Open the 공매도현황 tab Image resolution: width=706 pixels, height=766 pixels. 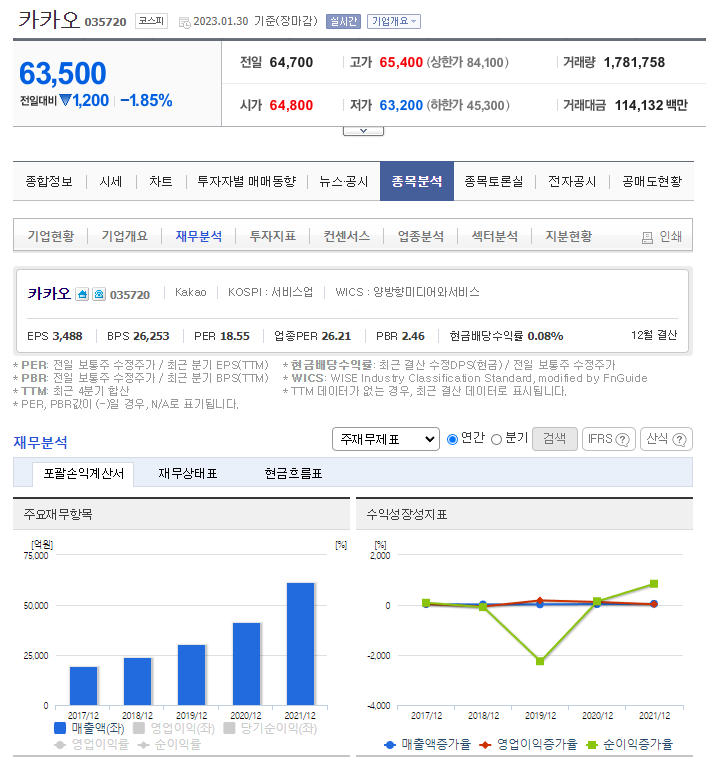(x=652, y=182)
